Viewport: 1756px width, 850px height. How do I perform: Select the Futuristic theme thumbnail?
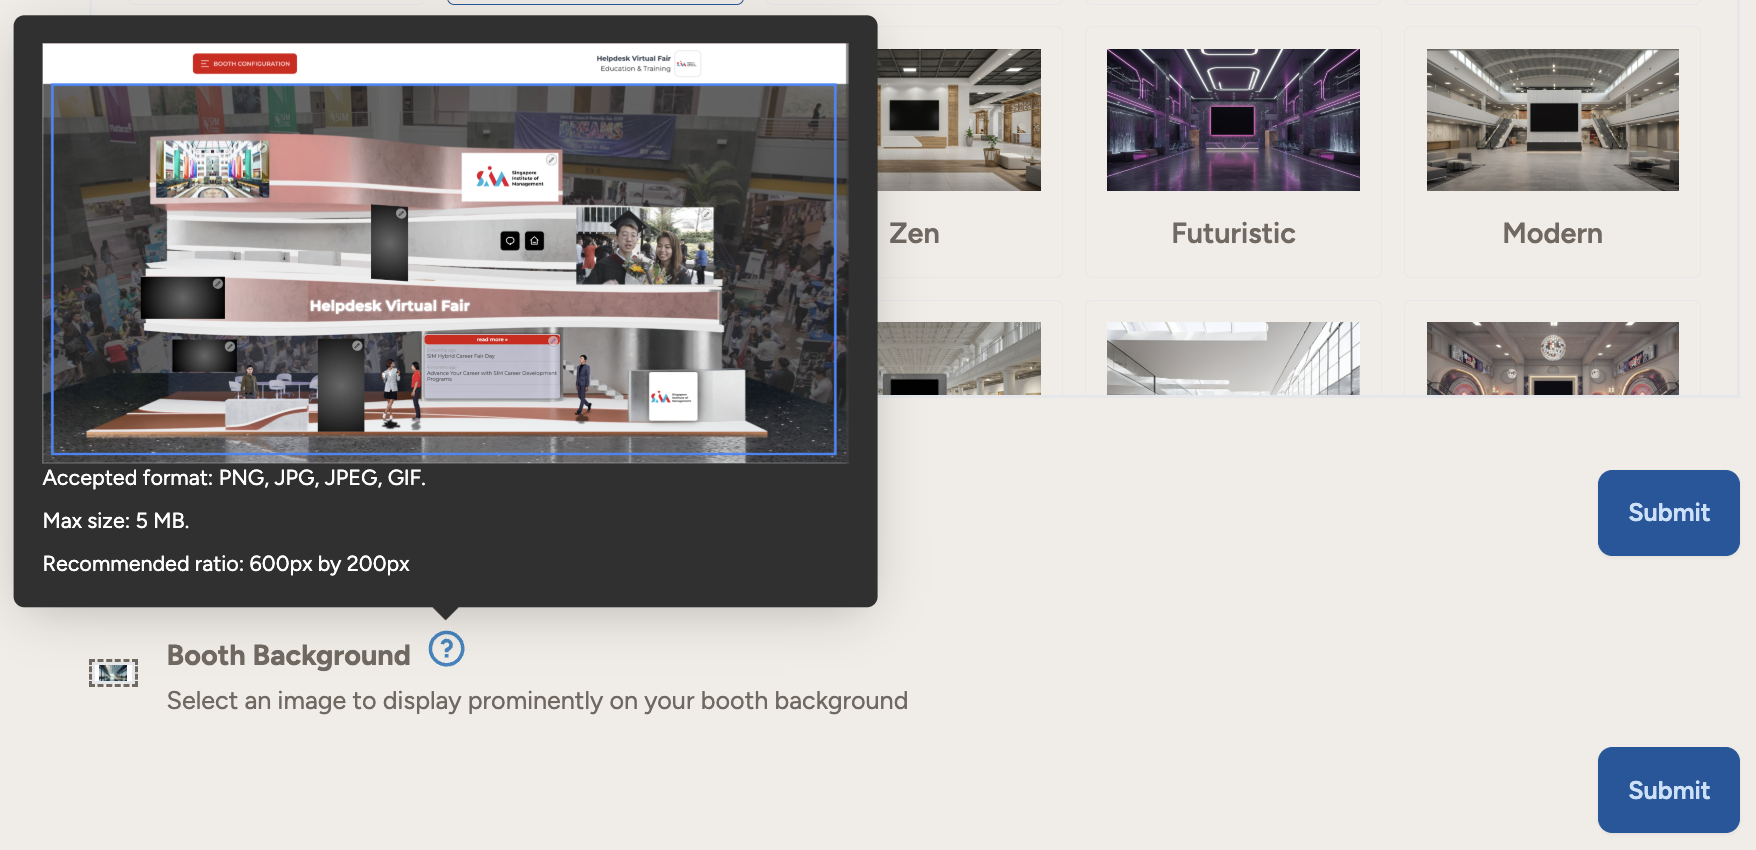tap(1233, 120)
